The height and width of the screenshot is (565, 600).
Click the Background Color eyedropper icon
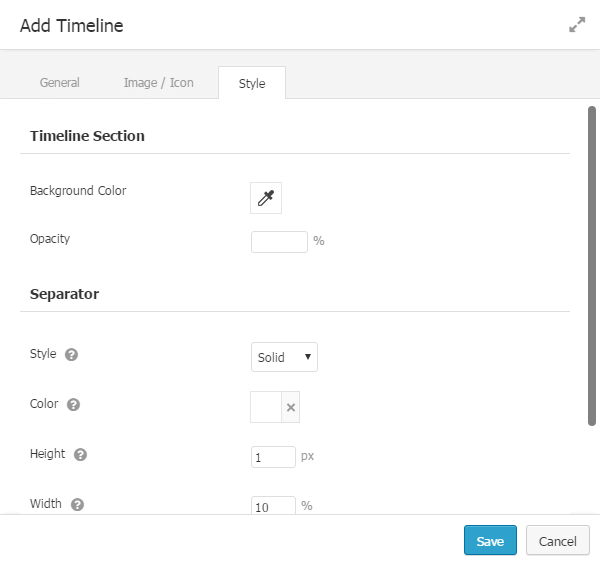[266, 198]
